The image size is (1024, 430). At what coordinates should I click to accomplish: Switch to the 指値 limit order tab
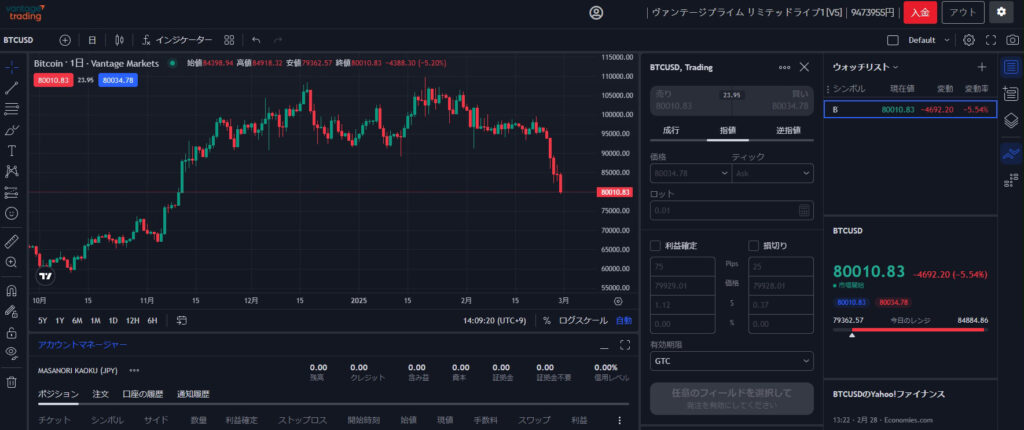point(728,130)
